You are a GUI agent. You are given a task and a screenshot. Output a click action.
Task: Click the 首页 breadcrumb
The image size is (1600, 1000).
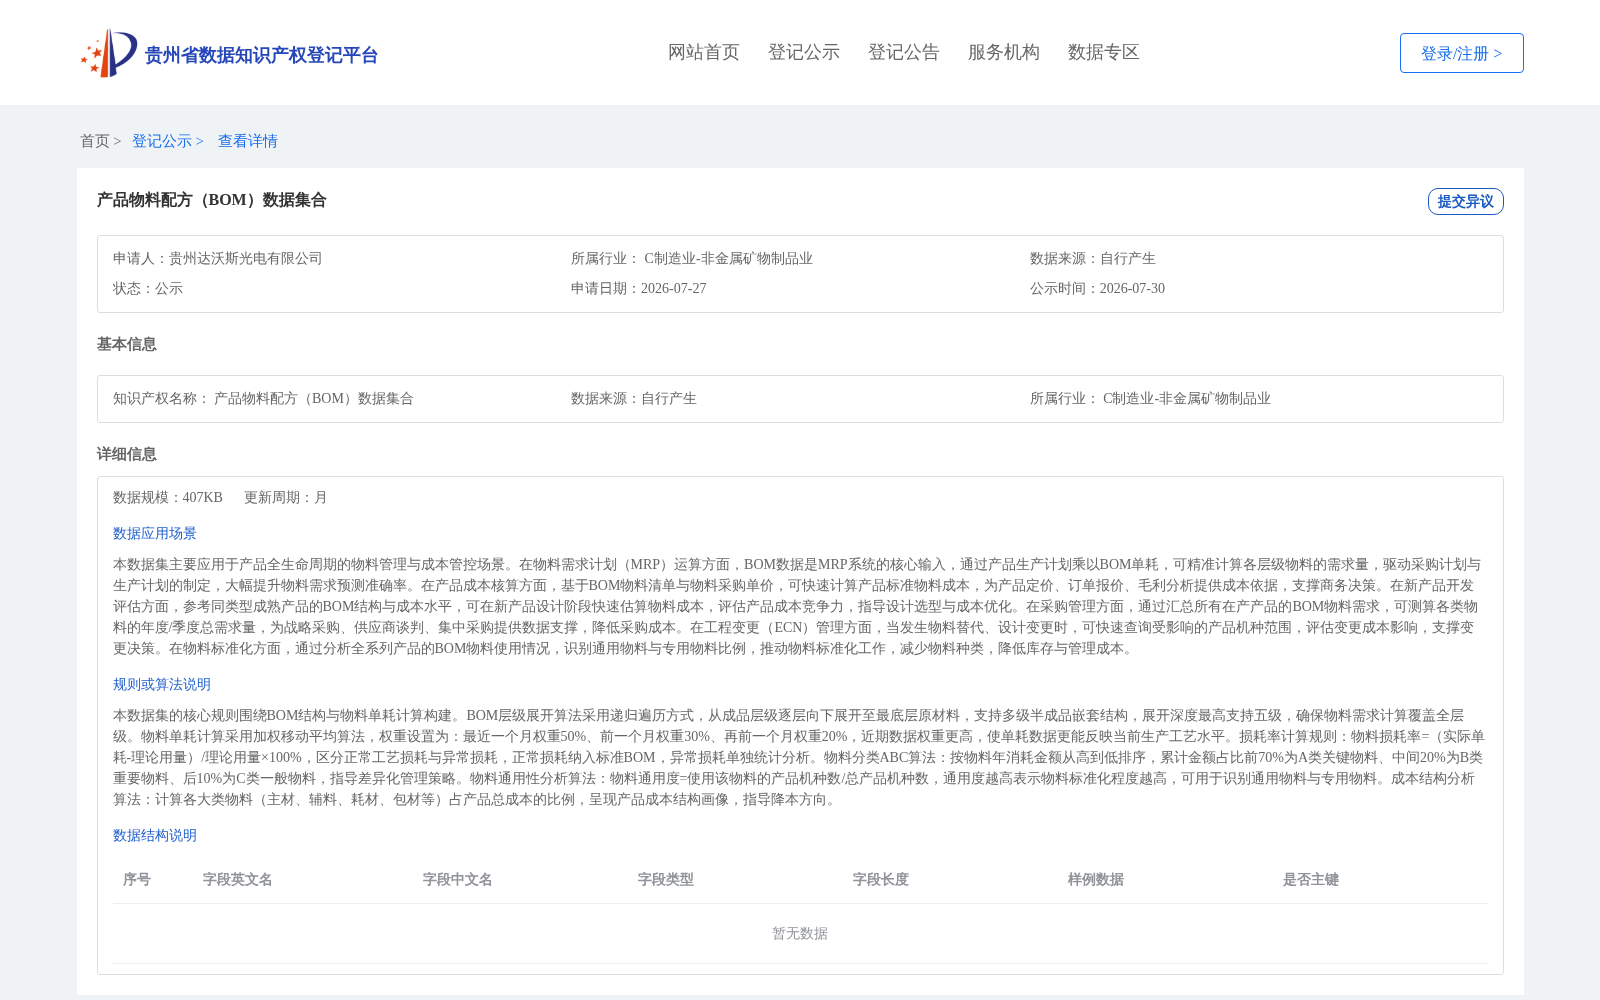[x=95, y=141]
